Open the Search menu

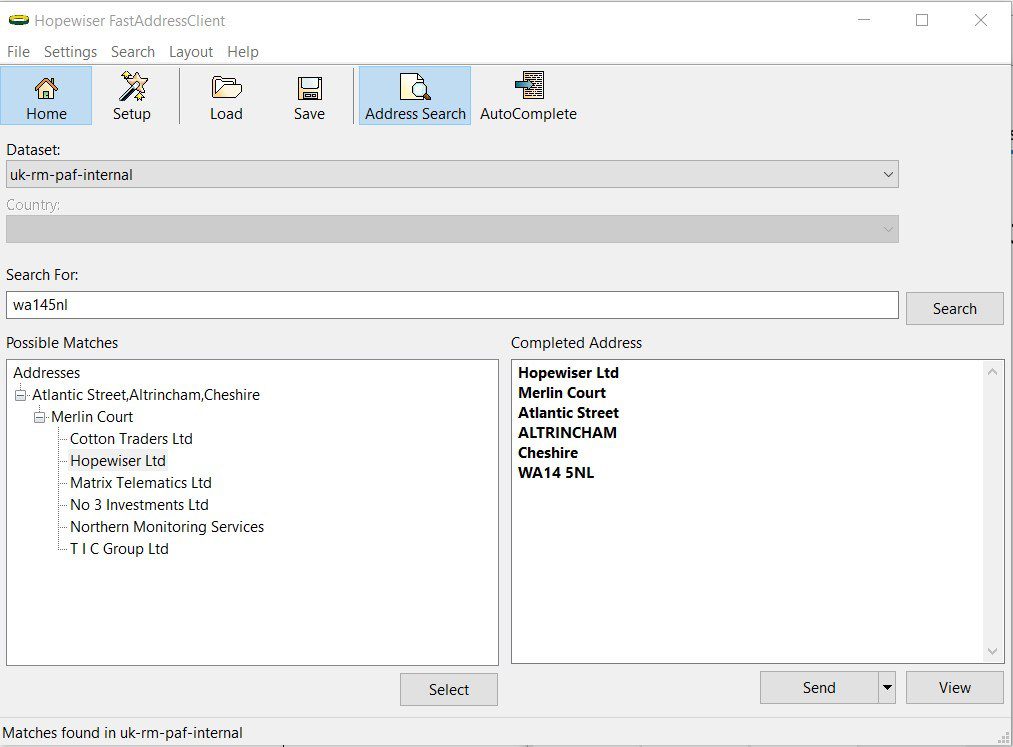pos(133,52)
